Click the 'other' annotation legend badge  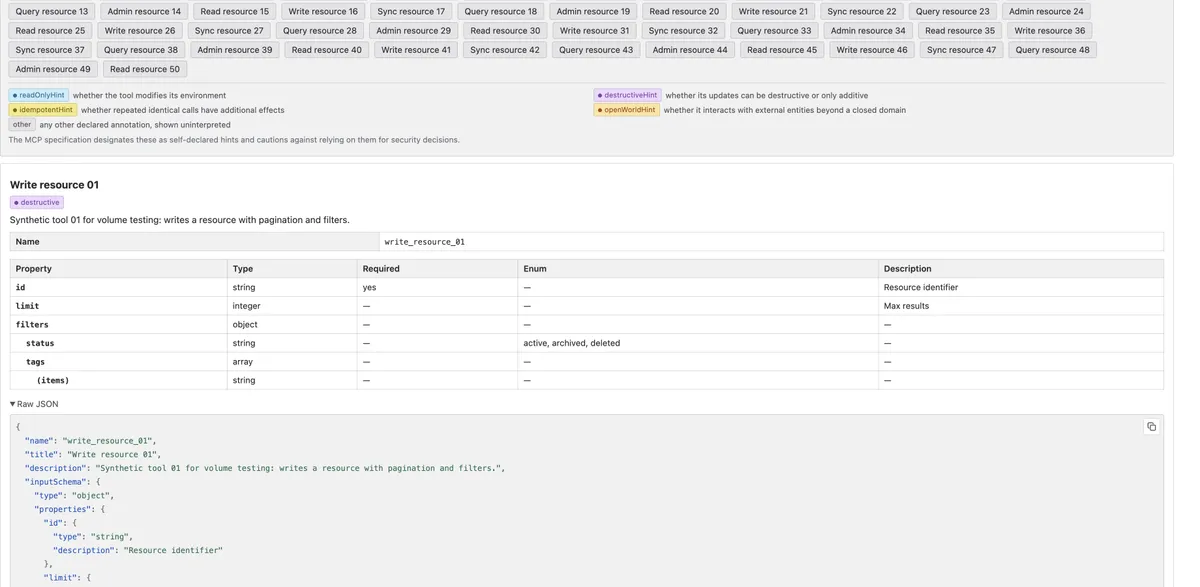(x=22, y=125)
